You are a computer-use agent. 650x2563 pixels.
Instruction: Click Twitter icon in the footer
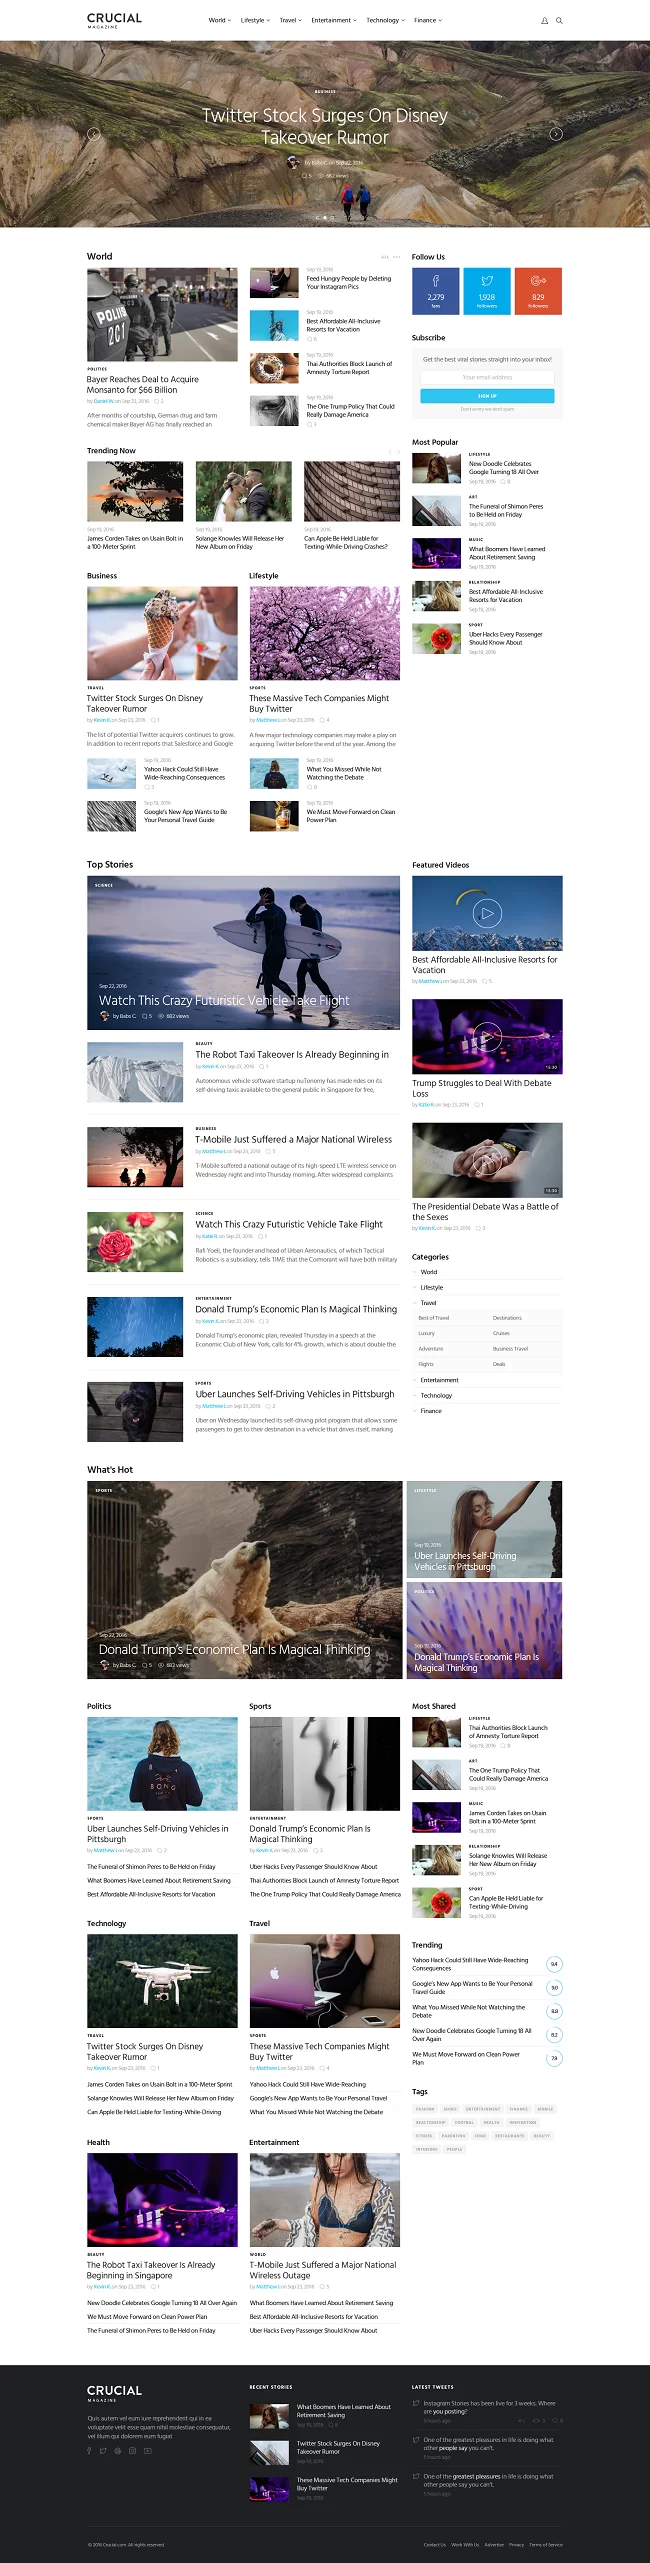(x=103, y=2450)
